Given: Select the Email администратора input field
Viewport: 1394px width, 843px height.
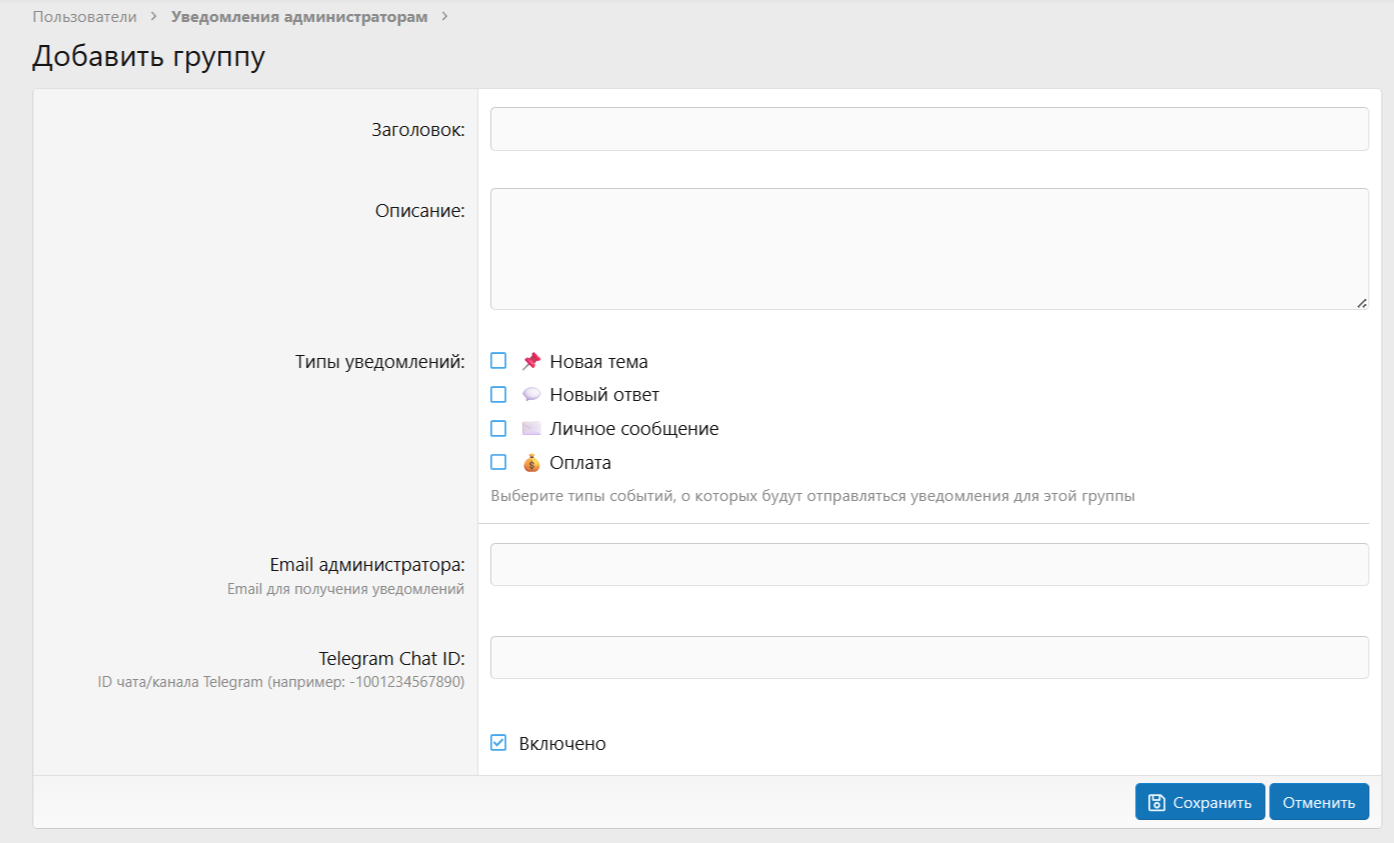Looking at the screenshot, I should [929, 565].
